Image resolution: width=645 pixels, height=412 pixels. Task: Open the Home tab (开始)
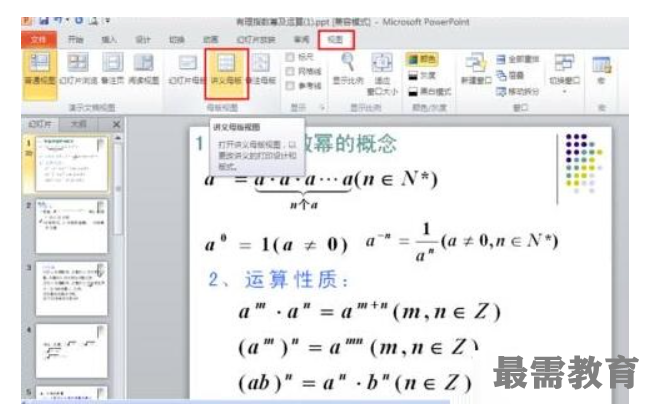click(x=76, y=39)
